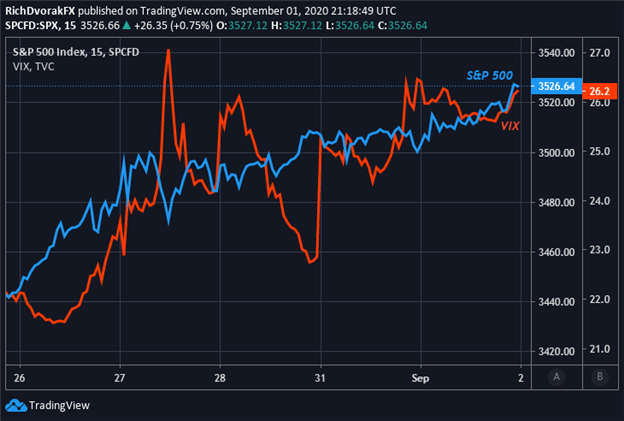Click date label 26 on time axis
This screenshot has height=421, width=624.
20,378
